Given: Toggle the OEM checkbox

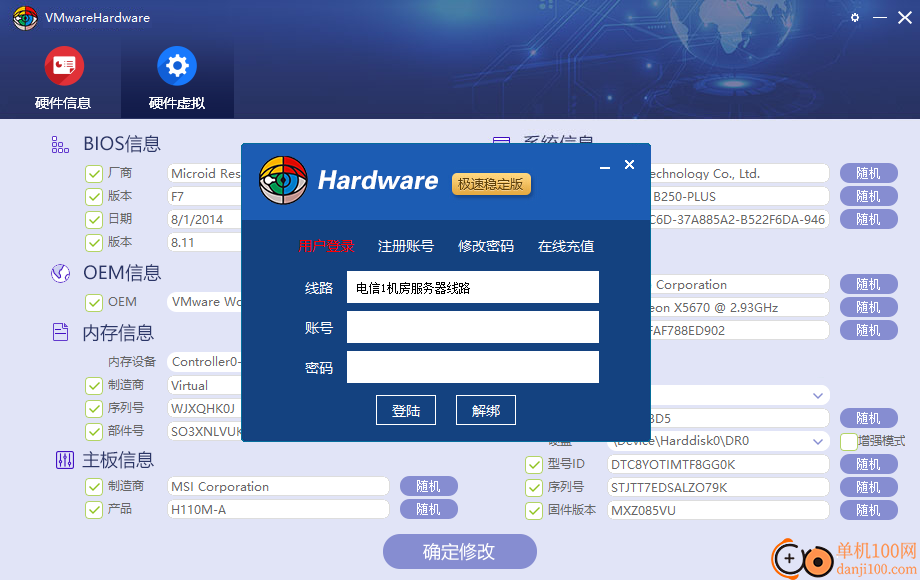Looking at the screenshot, I should tap(94, 303).
